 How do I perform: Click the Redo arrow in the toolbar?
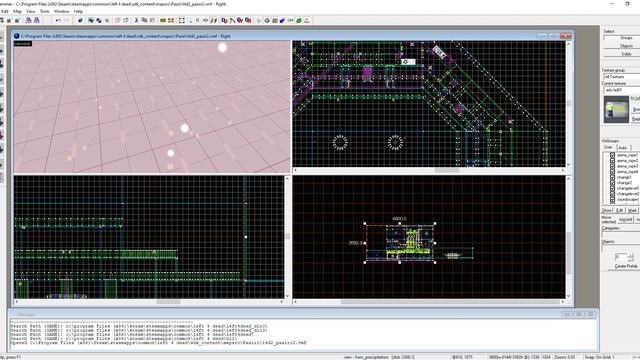[66, 20]
